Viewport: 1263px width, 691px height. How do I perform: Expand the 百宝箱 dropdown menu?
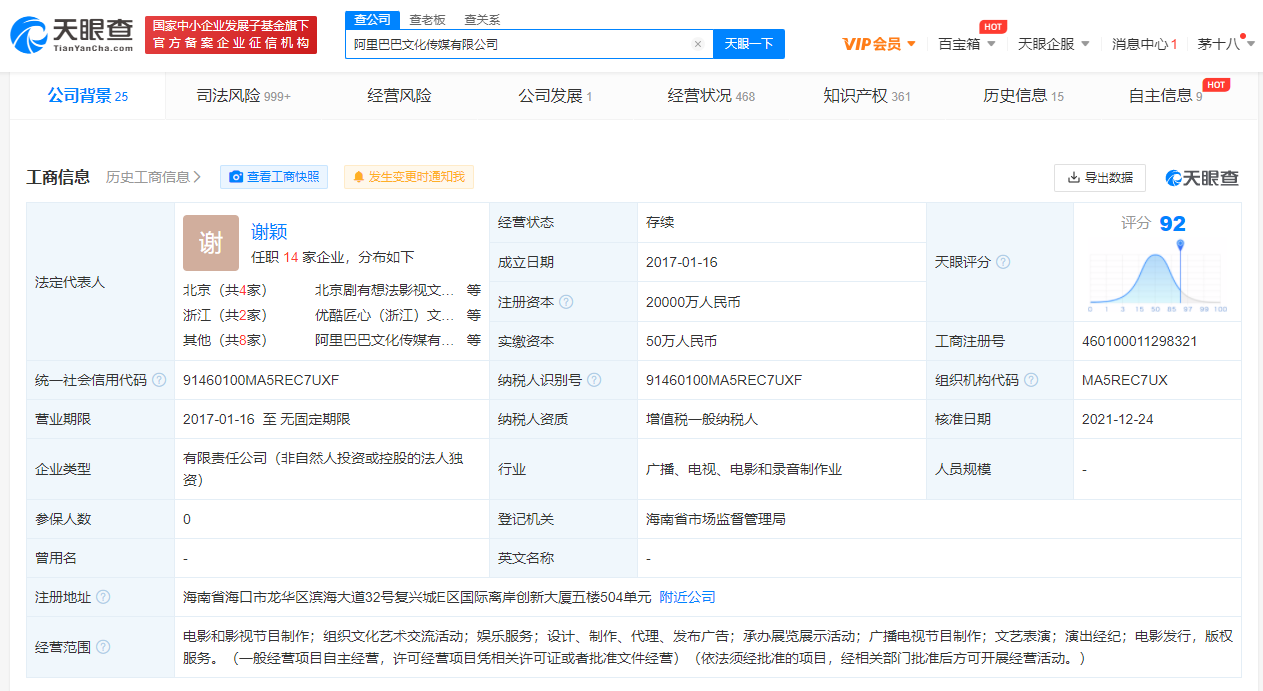[966, 44]
